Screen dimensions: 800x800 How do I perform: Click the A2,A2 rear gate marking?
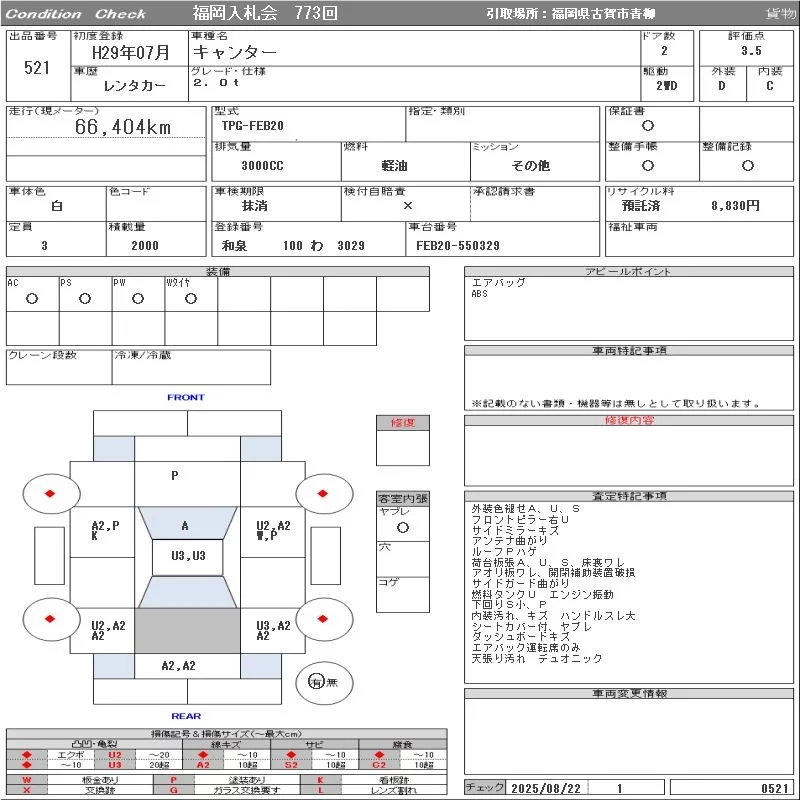pos(178,666)
